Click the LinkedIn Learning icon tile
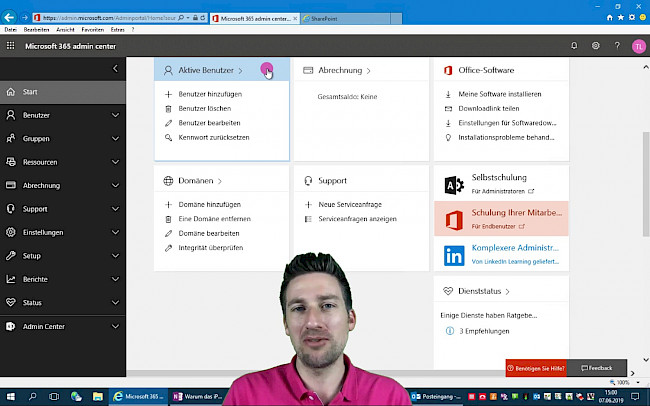This screenshot has width=650, height=406. point(453,255)
